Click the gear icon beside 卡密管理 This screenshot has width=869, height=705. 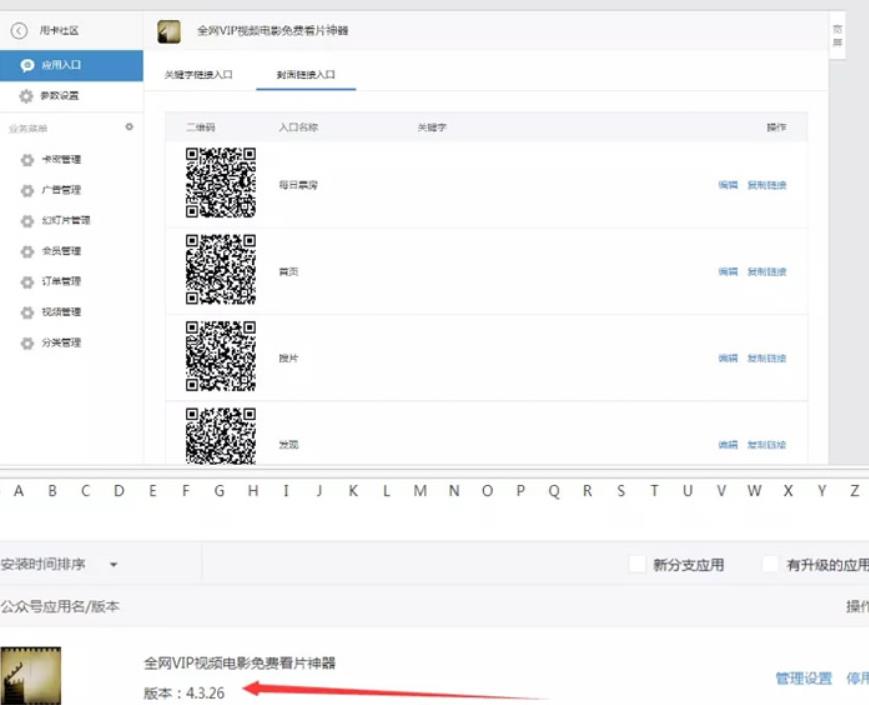tap(27, 160)
